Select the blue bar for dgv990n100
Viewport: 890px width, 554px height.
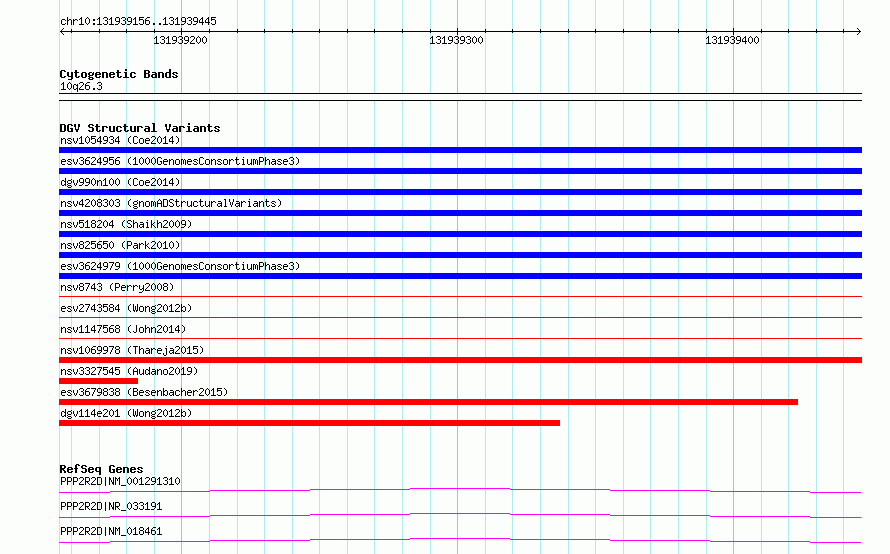click(x=460, y=192)
